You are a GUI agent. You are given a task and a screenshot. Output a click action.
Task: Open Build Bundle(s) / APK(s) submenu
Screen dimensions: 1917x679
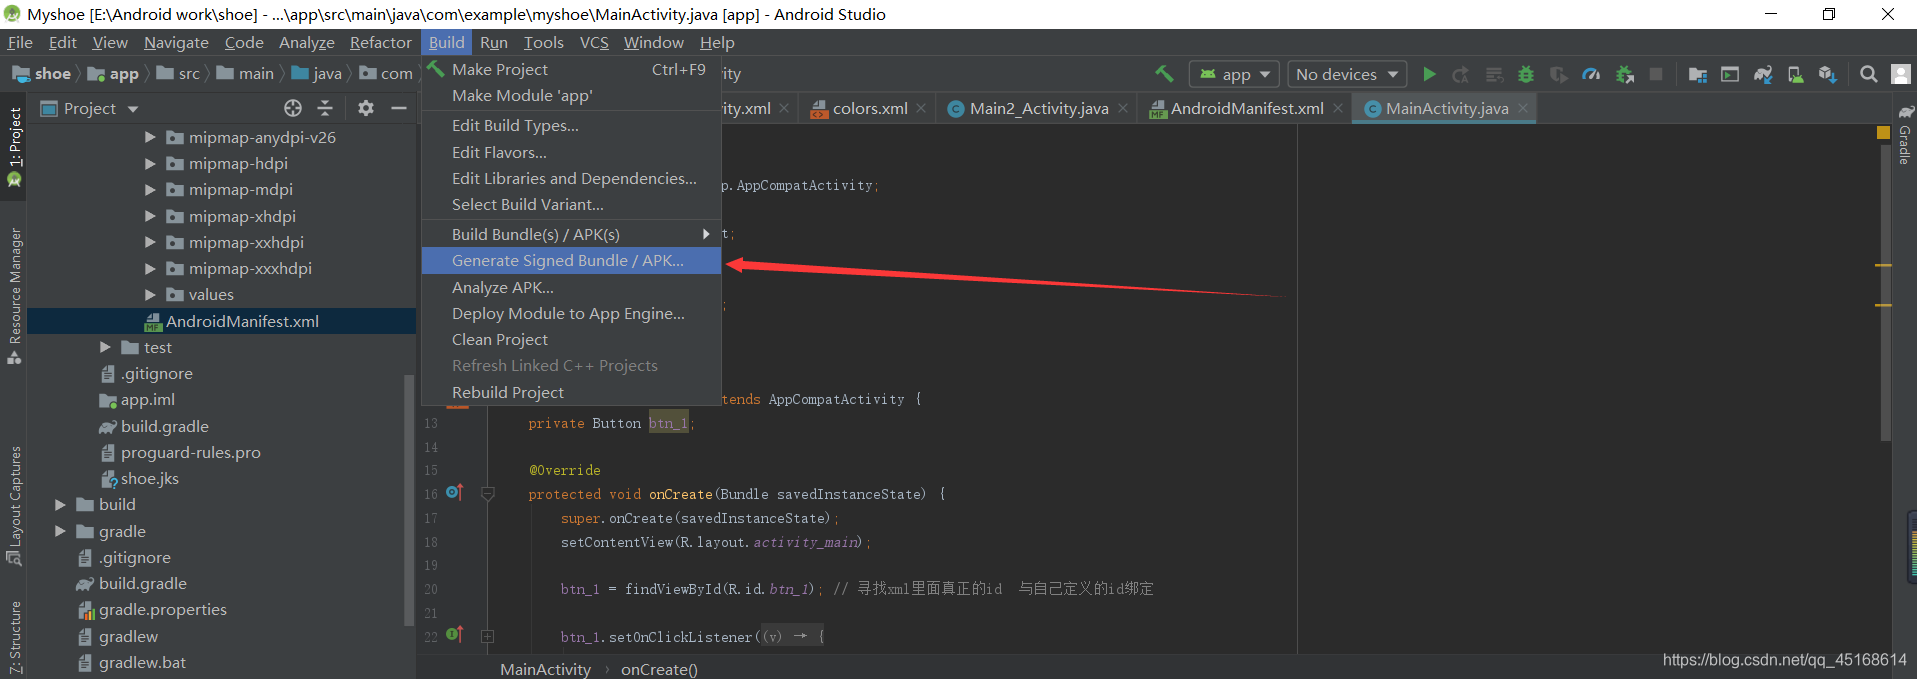click(x=571, y=234)
